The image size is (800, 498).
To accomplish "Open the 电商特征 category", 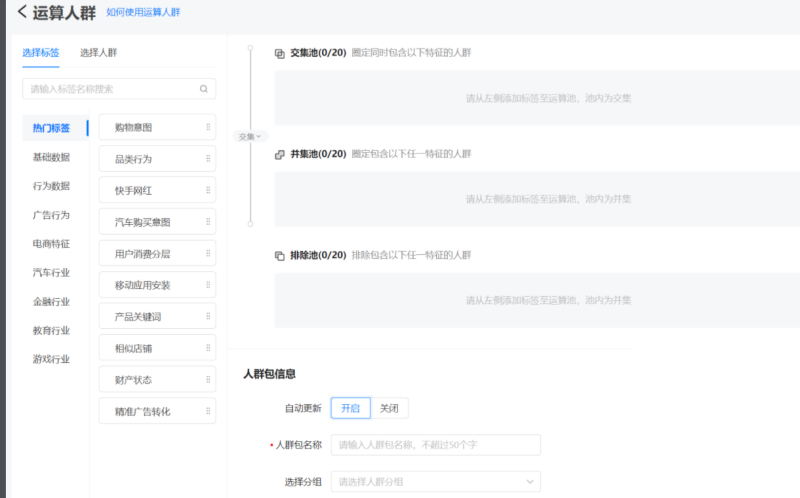I will coord(51,244).
